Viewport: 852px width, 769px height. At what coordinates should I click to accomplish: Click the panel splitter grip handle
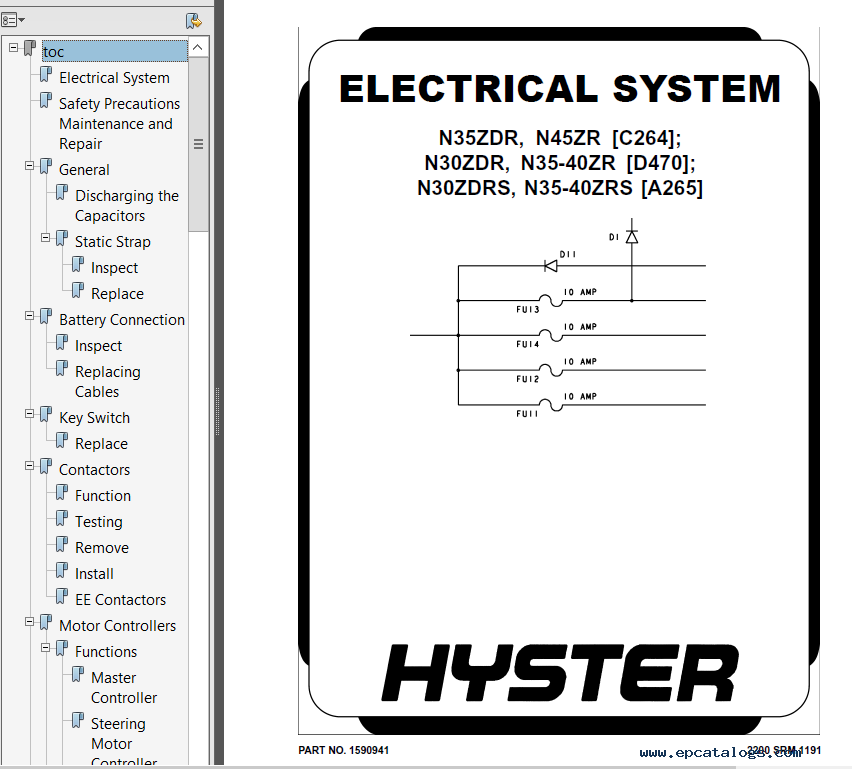click(217, 411)
